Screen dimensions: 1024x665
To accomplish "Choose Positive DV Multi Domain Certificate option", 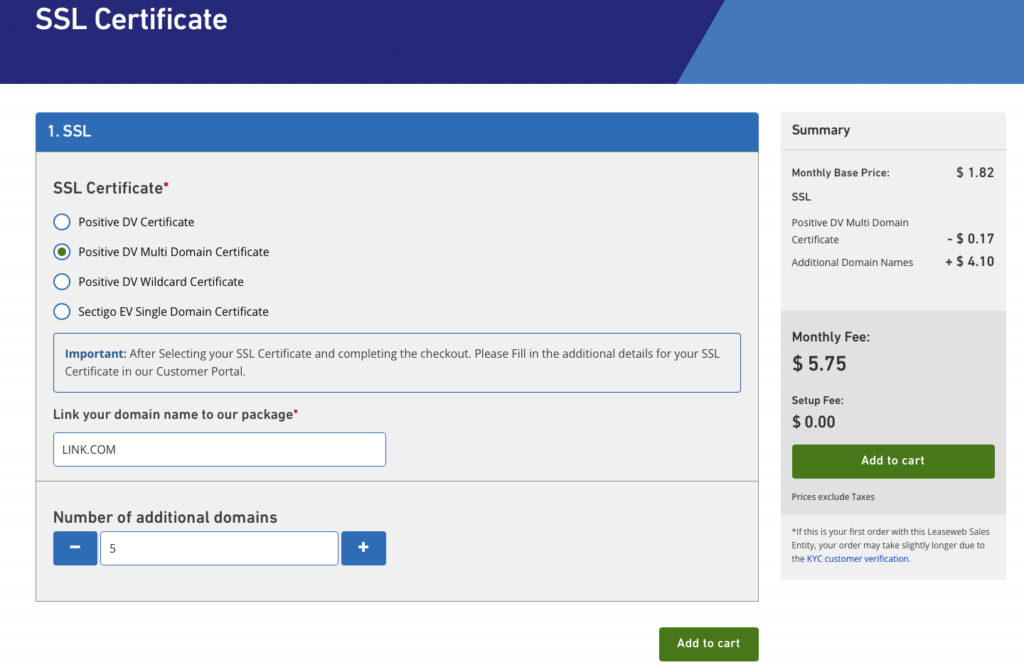I will (62, 252).
